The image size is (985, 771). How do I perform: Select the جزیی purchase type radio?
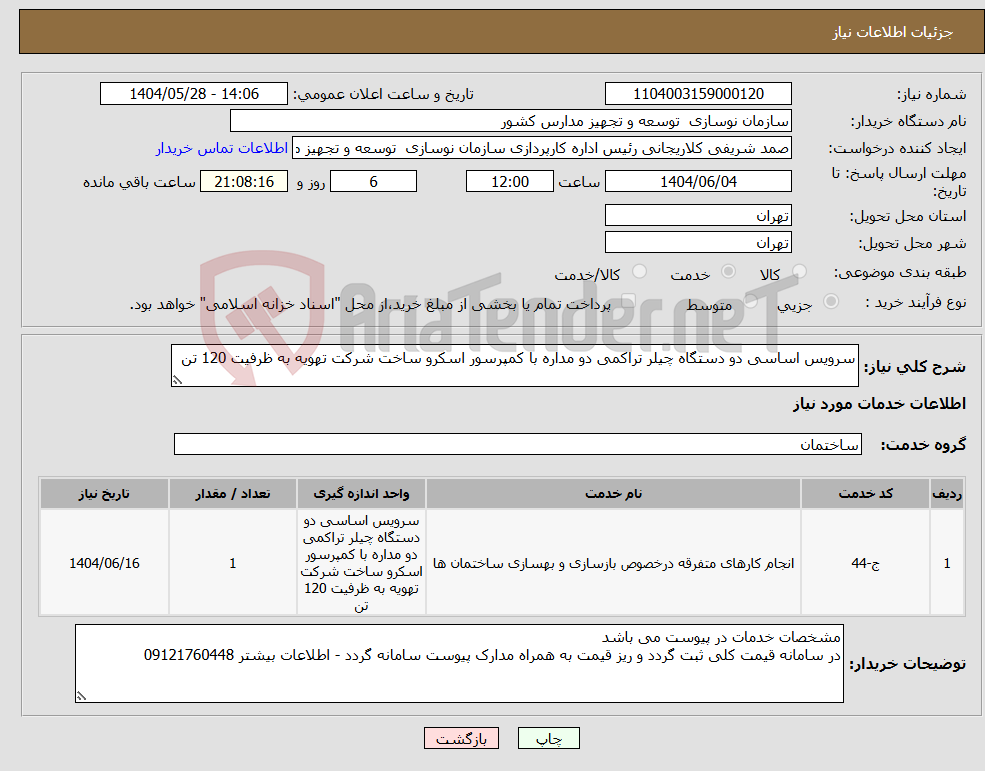click(x=831, y=301)
